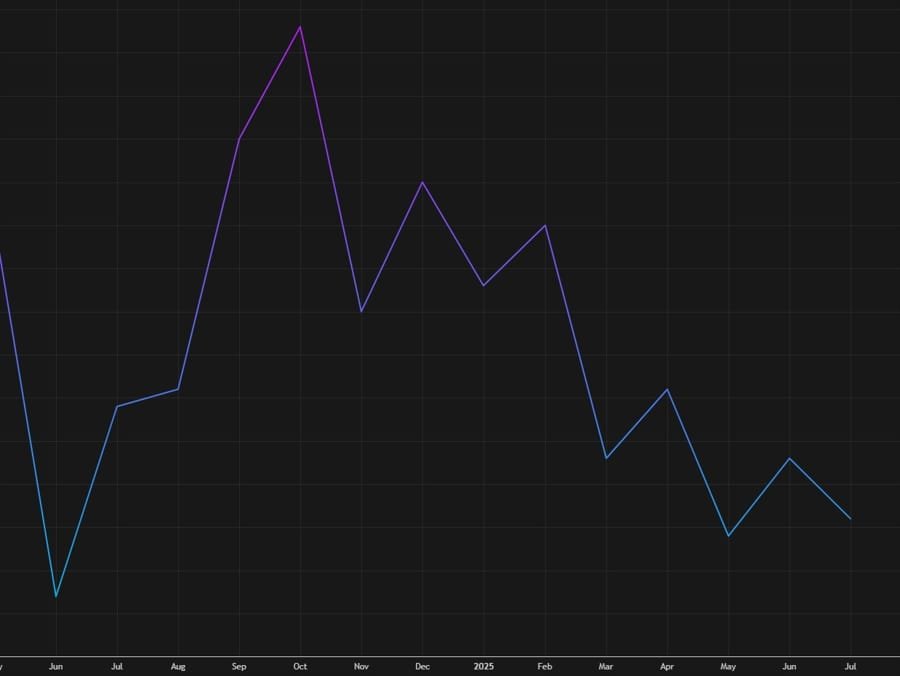Viewport: 900px width, 676px height.
Task: Select the November dip on the line
Action: [361, 312]
